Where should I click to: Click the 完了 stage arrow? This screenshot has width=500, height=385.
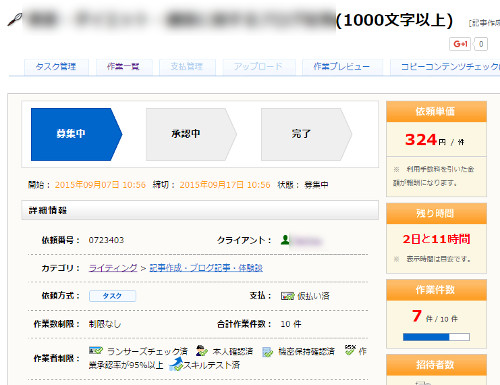(306, 134)
